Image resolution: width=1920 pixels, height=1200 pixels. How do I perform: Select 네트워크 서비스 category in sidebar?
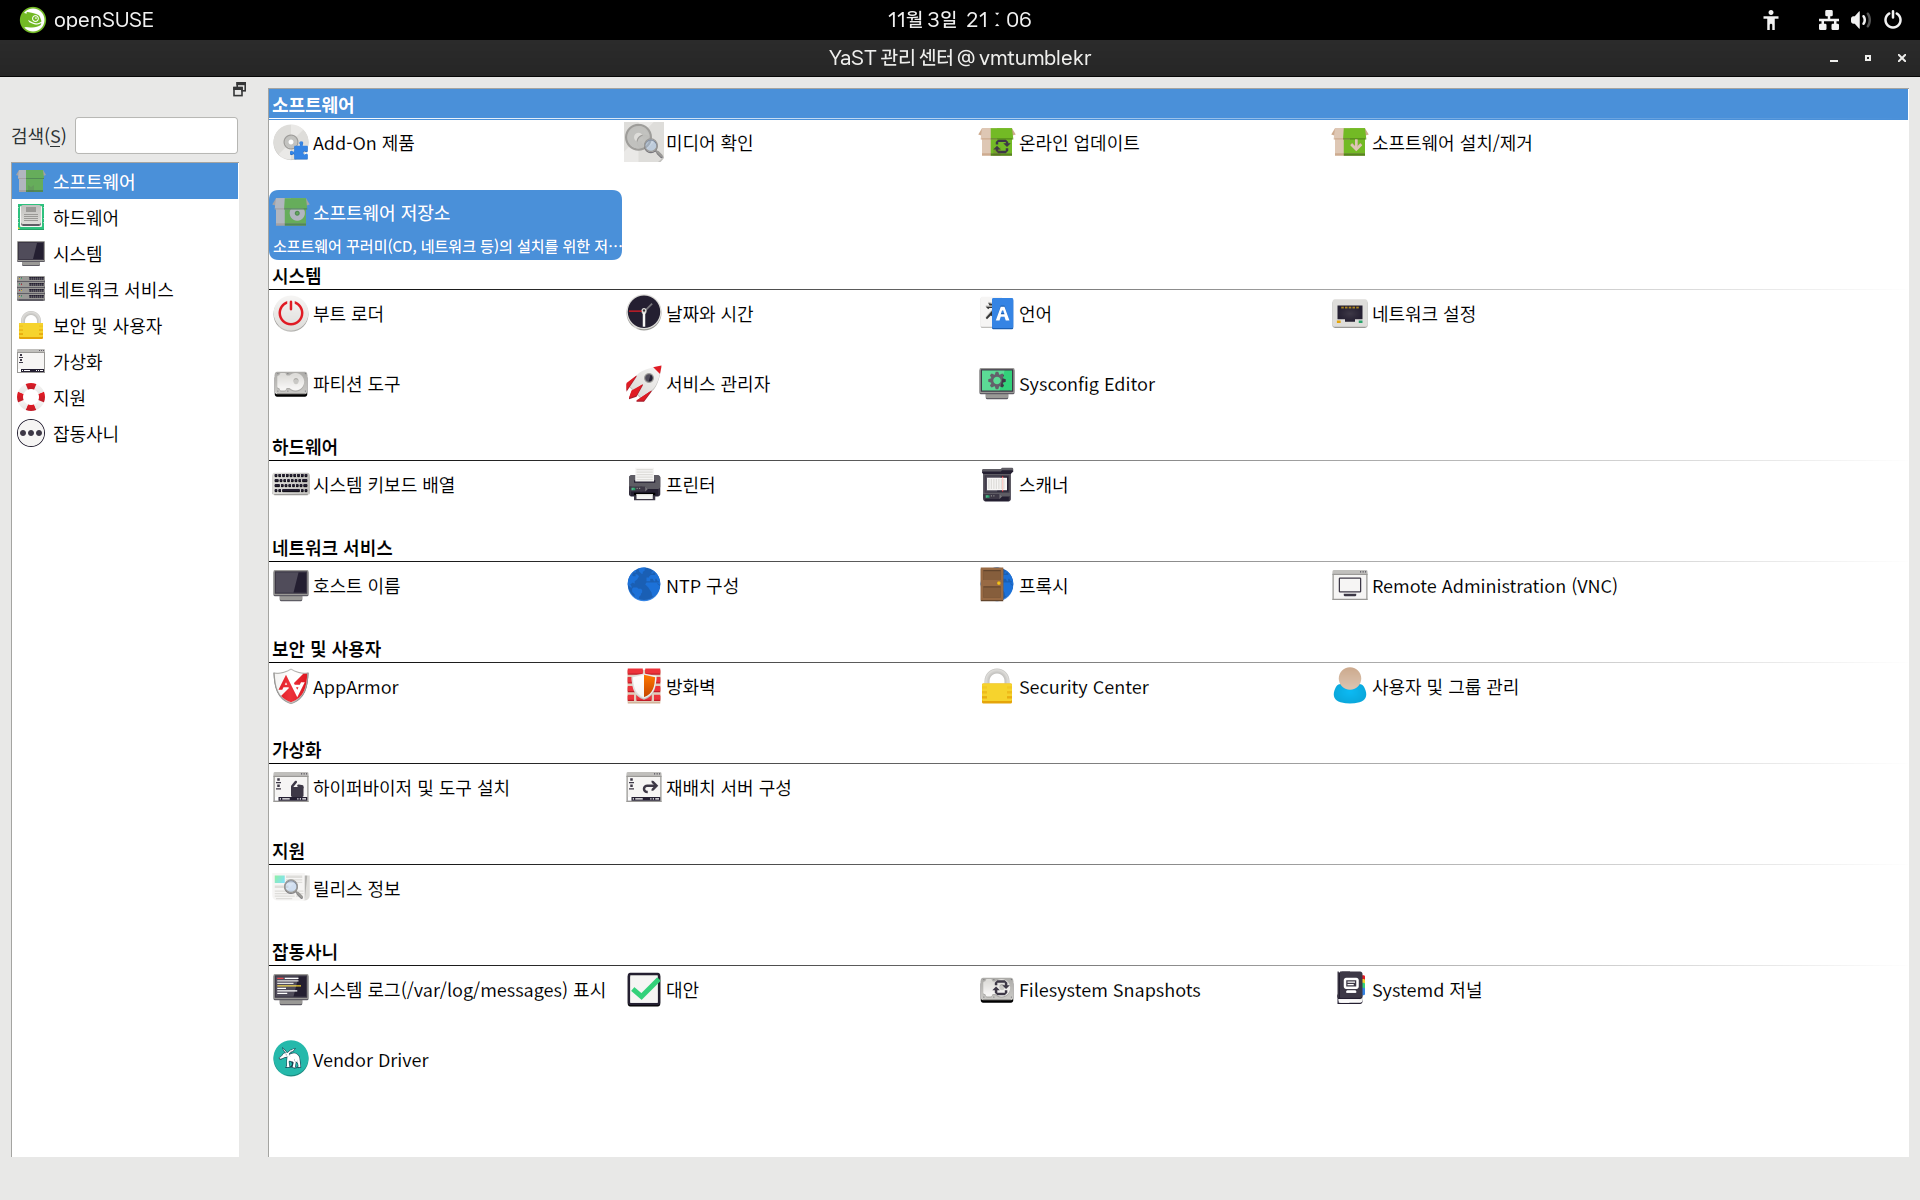112,289
